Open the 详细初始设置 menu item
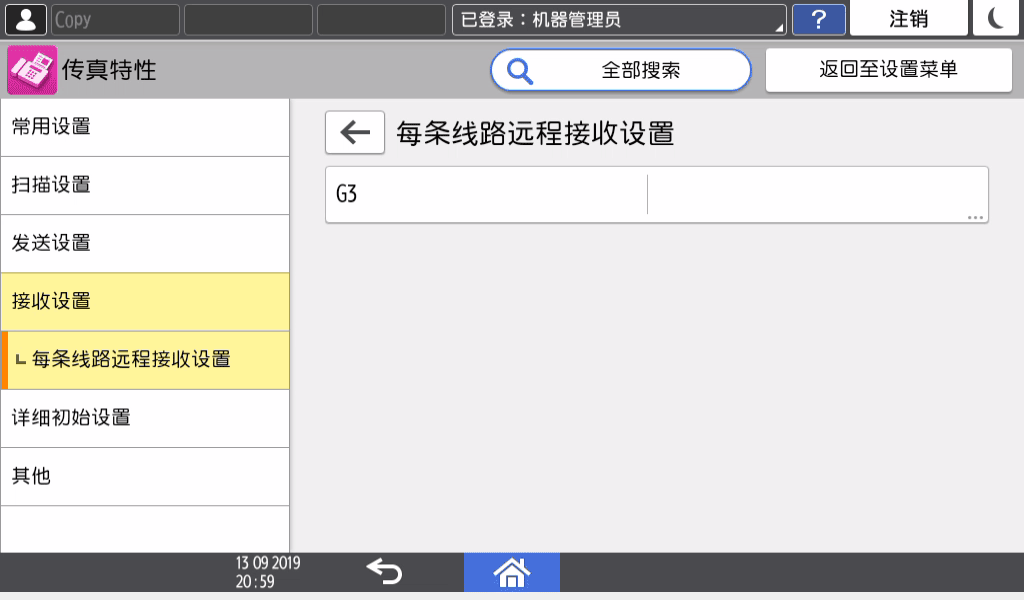Screen dimensions: 1024x600 (145, 418)
